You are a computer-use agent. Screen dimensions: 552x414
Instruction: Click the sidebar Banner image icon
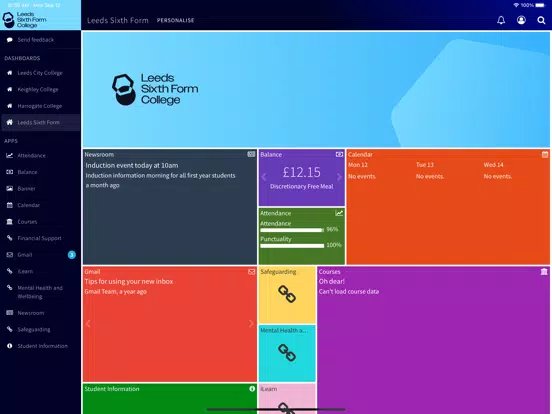[10, 188]
